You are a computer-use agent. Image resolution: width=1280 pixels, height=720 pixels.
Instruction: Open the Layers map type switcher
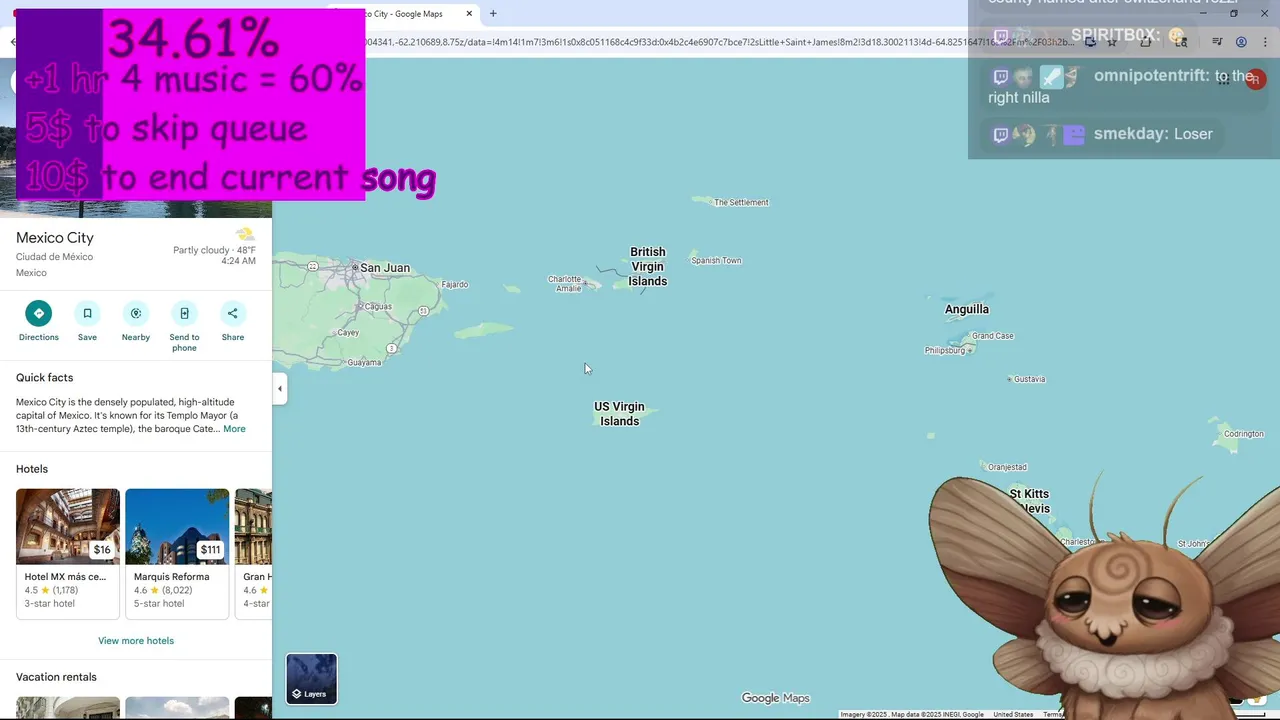pyautogui.click(x=311, y=679)
